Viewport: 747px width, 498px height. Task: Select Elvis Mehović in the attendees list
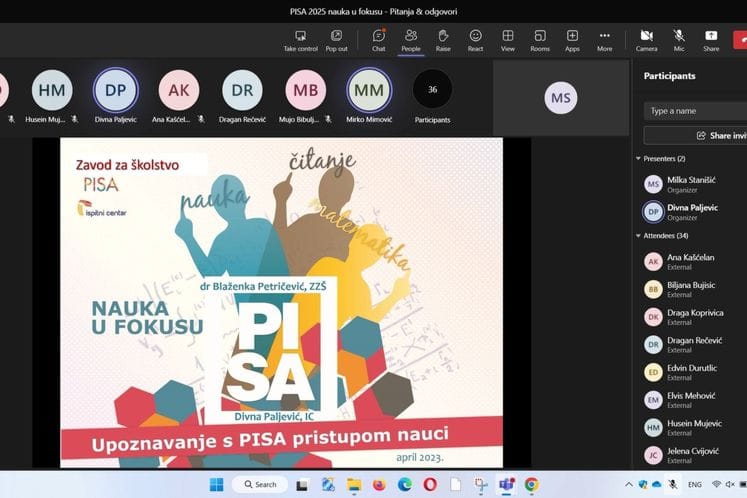[691, 400]
